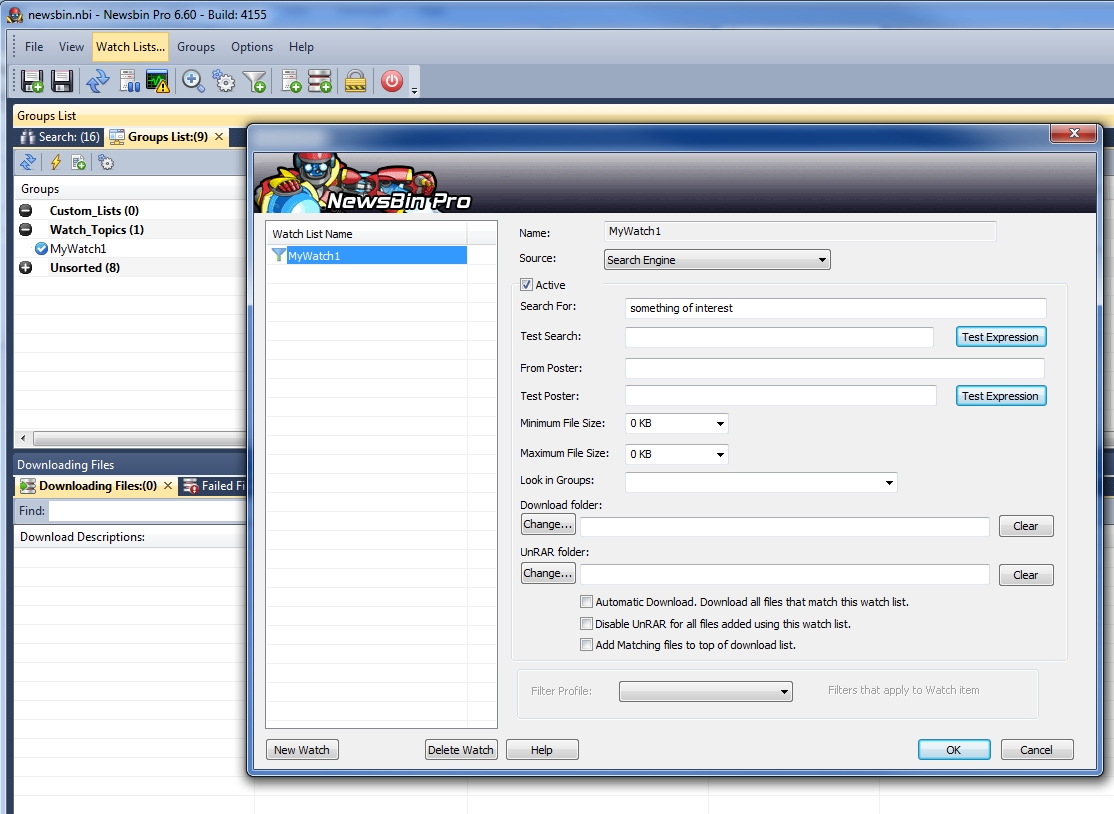Open the Help menu

tap(301, 47)
